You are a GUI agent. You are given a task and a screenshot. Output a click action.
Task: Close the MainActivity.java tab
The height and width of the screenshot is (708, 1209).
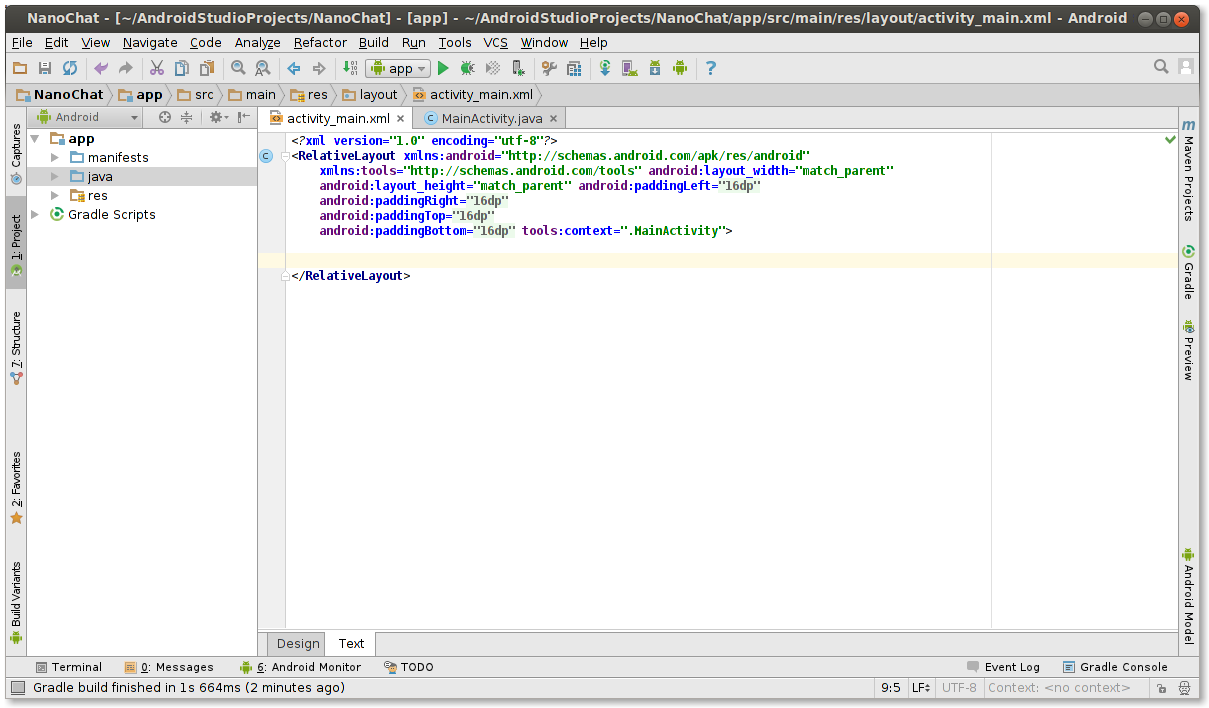pos(553,119)
